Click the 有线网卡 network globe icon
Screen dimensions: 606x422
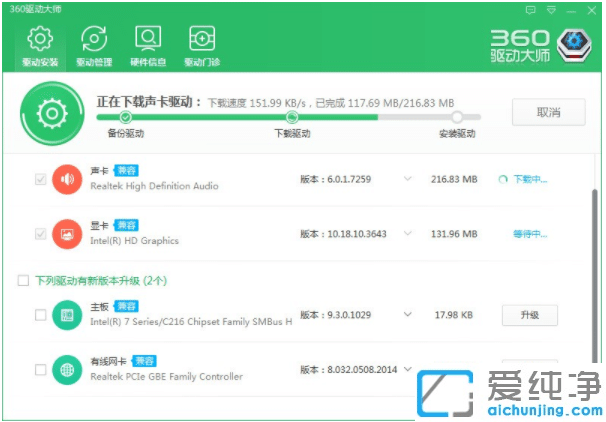pyautogui.click(x=67, y=369)
